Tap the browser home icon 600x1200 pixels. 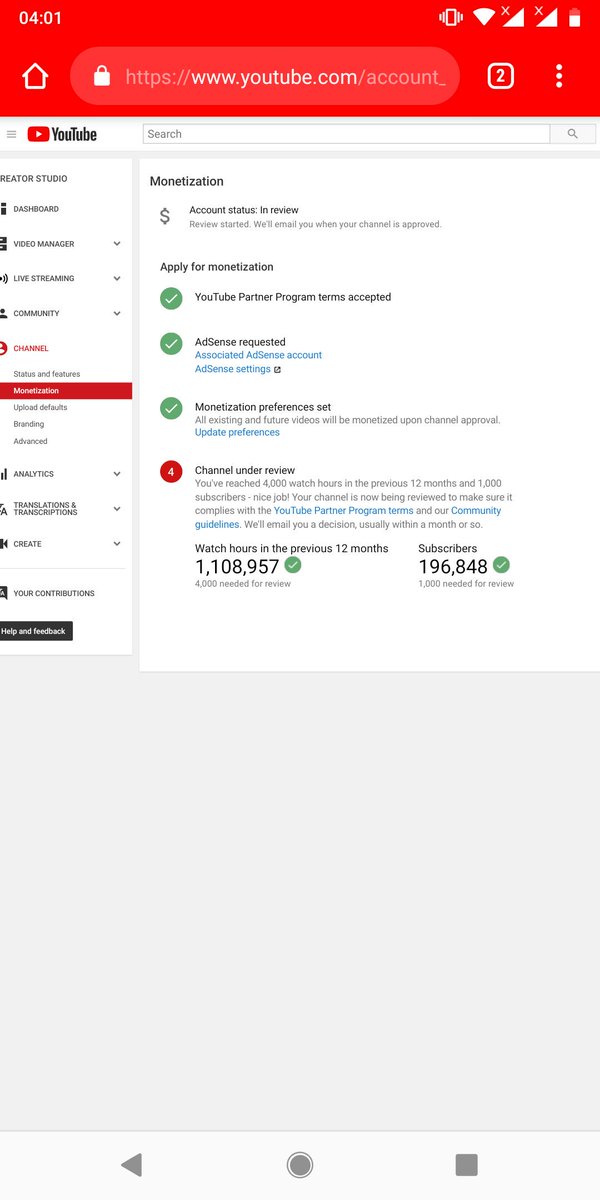tap(35, 77)
